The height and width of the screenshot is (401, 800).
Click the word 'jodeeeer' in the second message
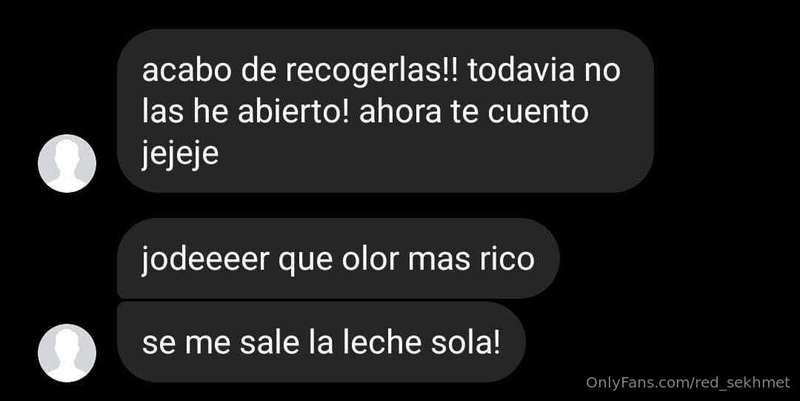pyautogui.click(x=205, y=260)
